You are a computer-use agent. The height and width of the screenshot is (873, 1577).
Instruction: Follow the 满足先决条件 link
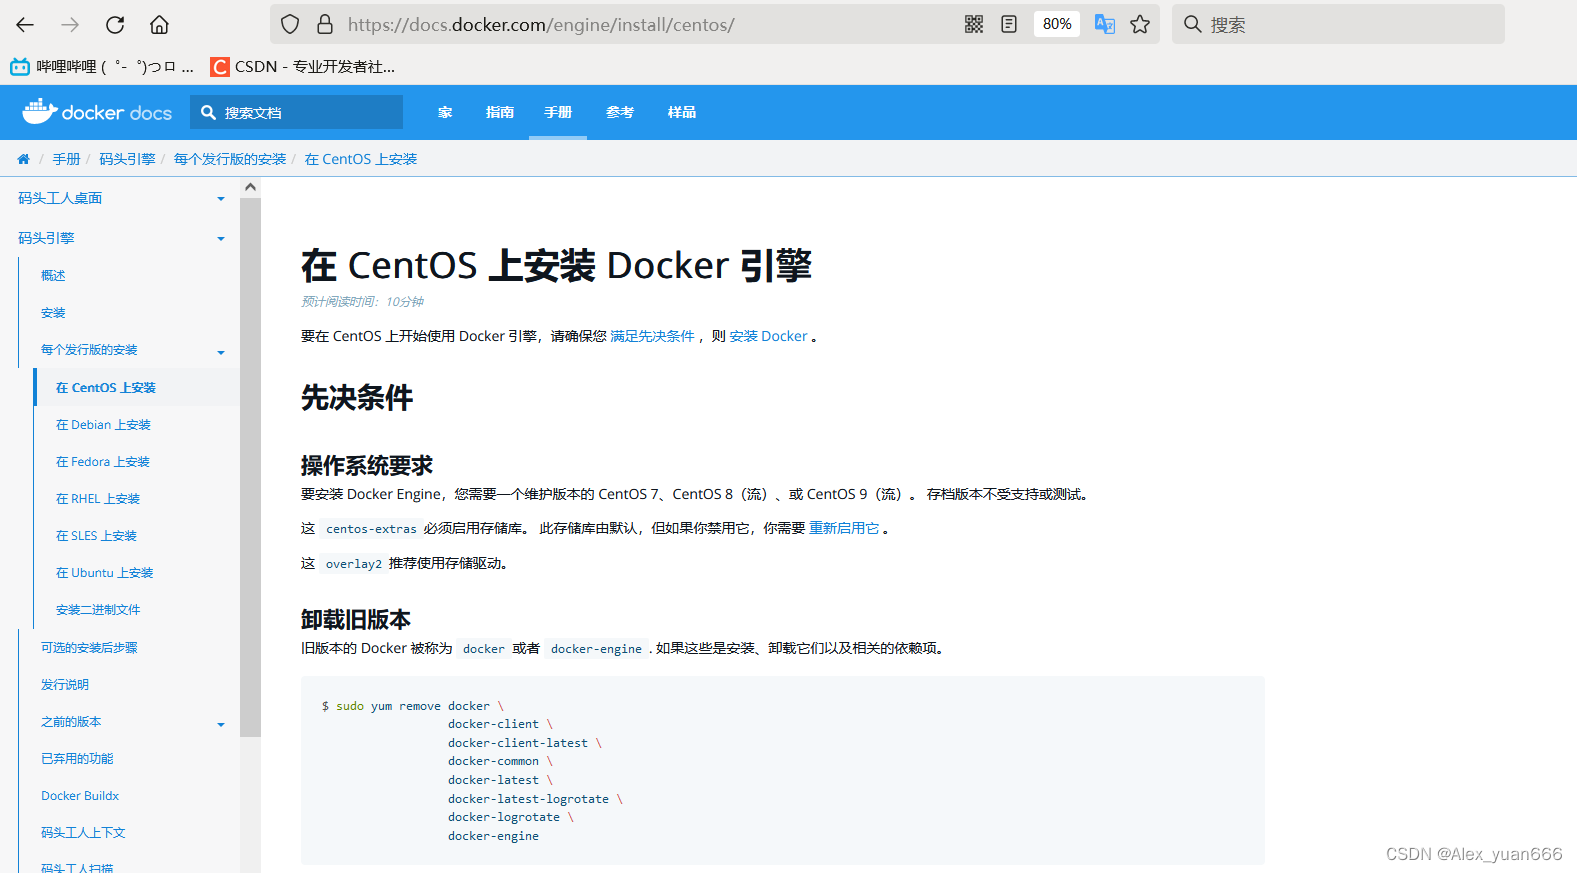pyautogui.click(x=652, y=336)
